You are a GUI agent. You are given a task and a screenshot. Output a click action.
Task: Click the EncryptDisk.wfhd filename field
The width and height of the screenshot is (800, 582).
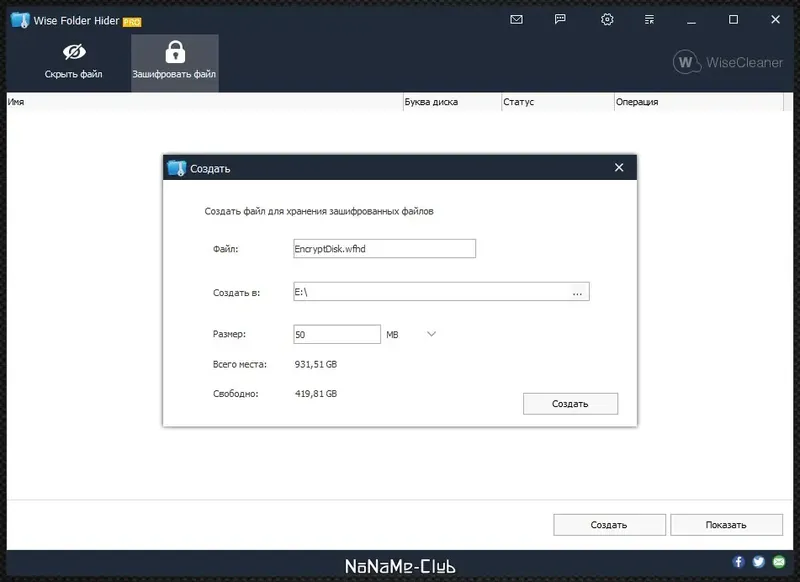(x=384, y=248)
